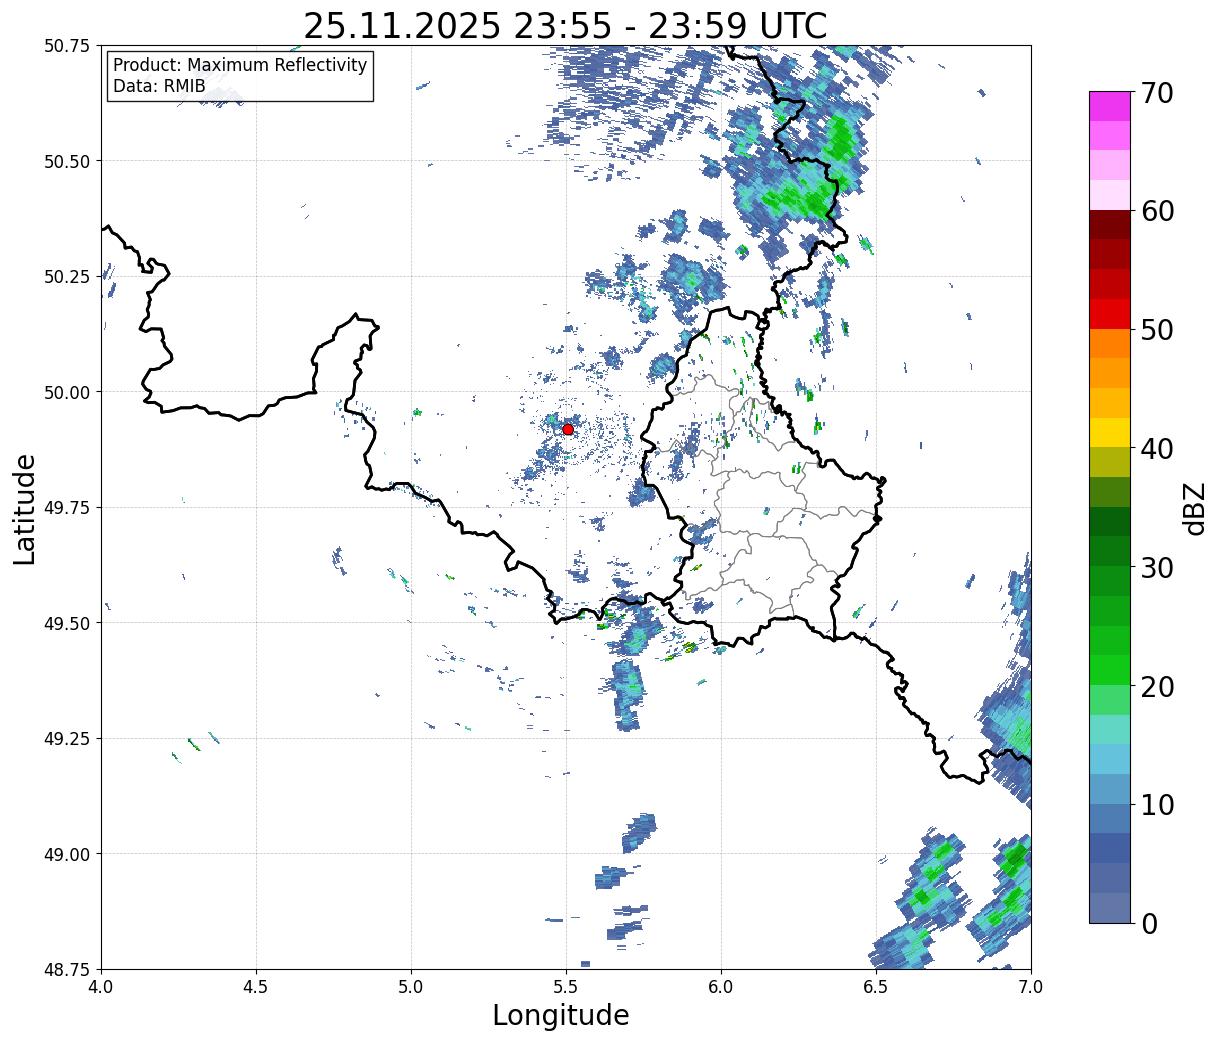Click the dark maroon colorbar swatch below 60

(1110, 225)
